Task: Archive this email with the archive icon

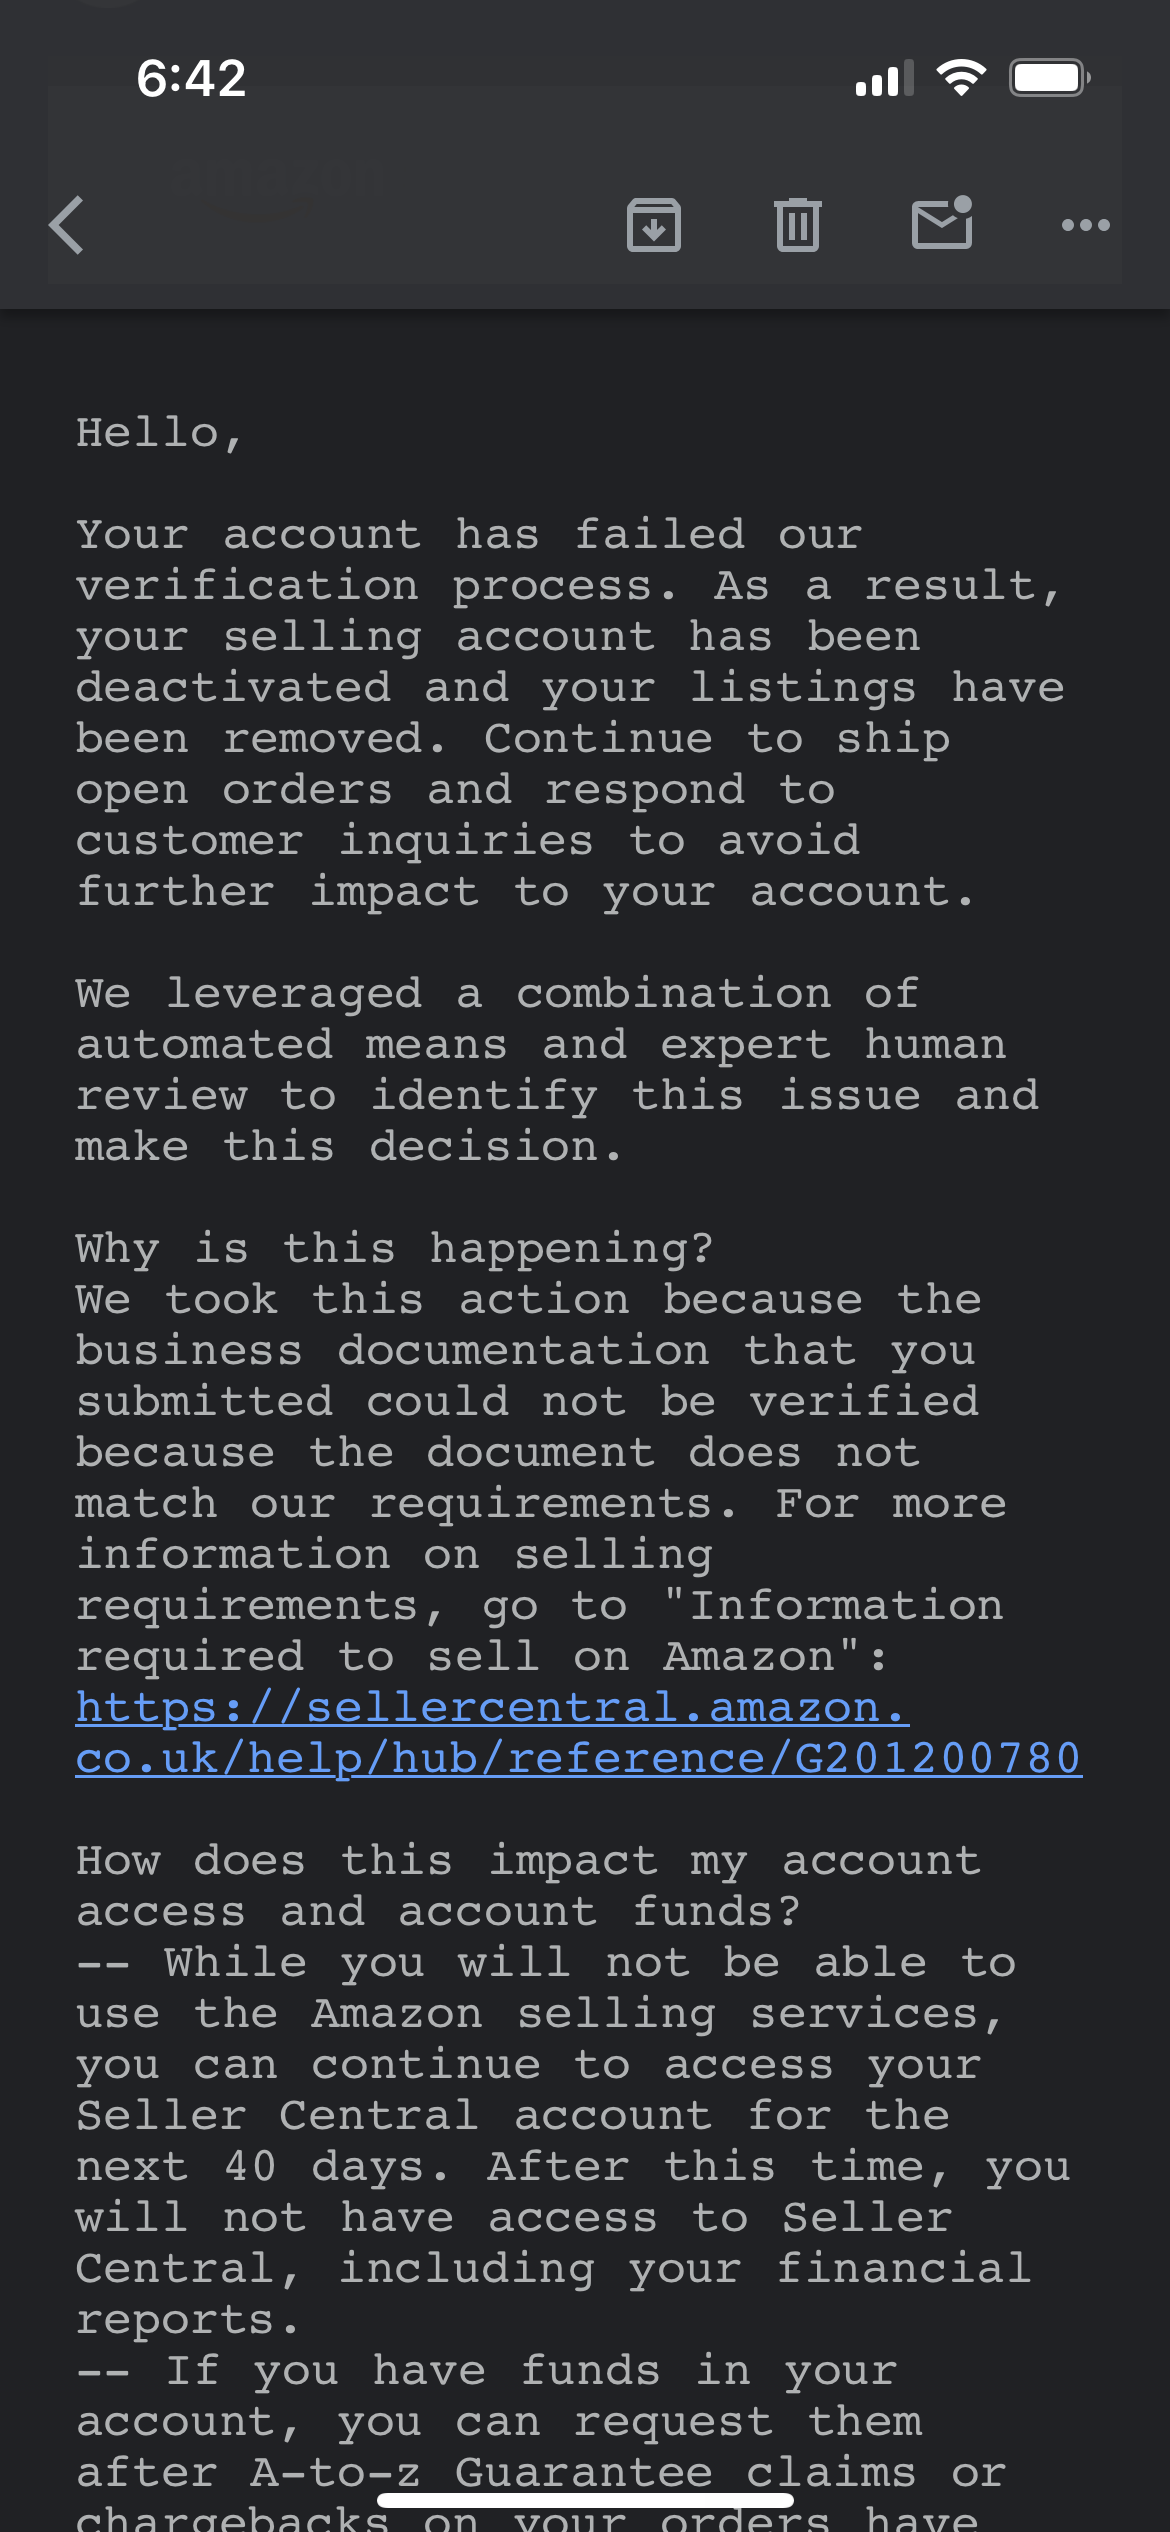Action: (654, 225)
